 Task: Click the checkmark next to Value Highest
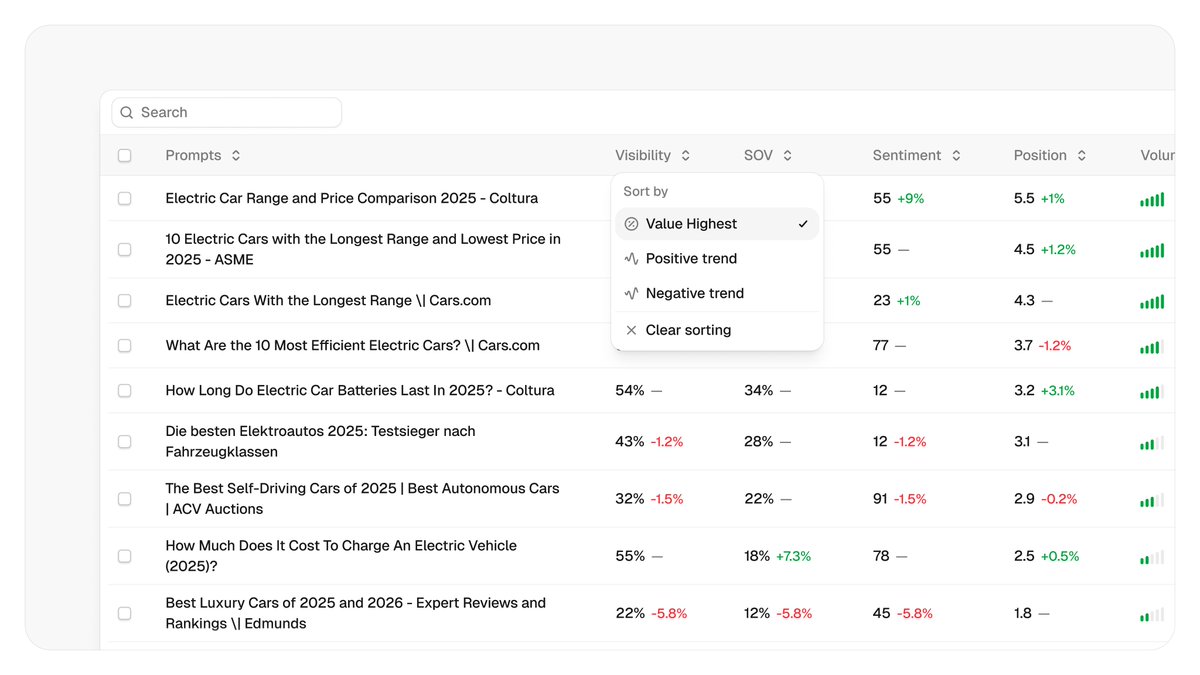click(803, 224)
